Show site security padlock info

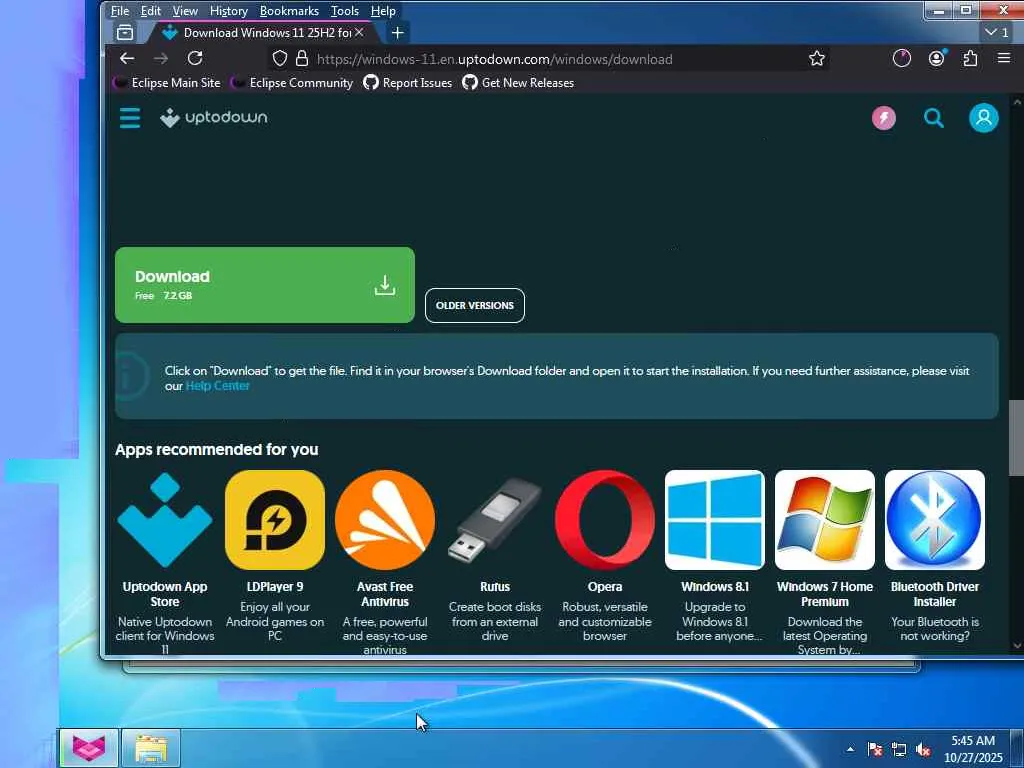coord(302,59)
